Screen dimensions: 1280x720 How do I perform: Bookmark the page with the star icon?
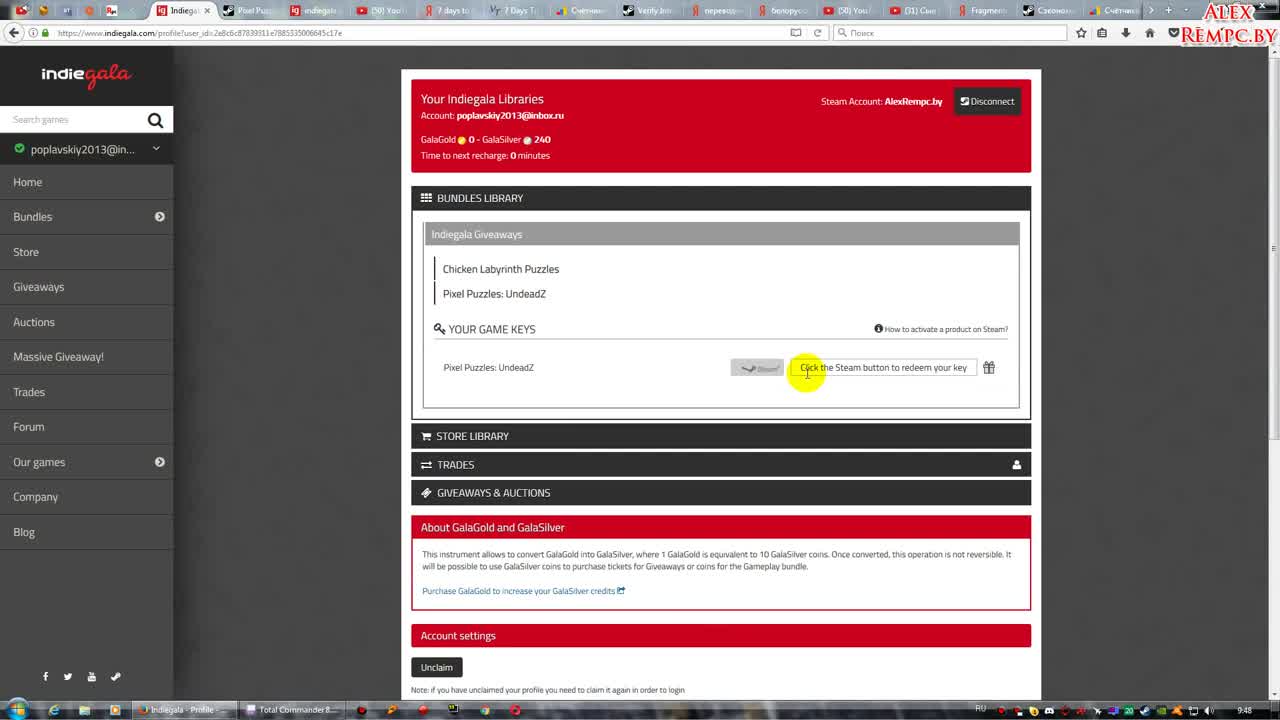click(x=1081, y=33)
